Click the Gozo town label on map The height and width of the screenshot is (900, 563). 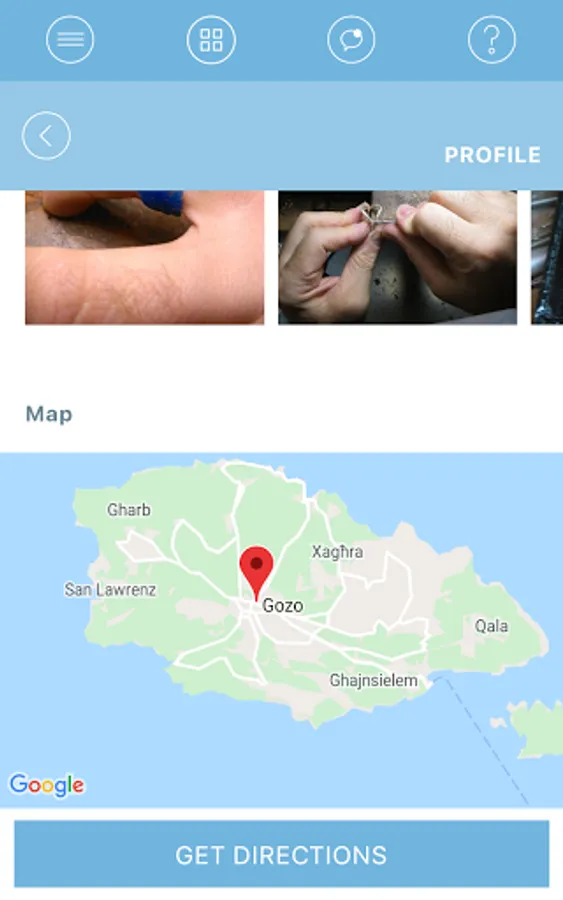pyautogui.click(x=283, y=606)
